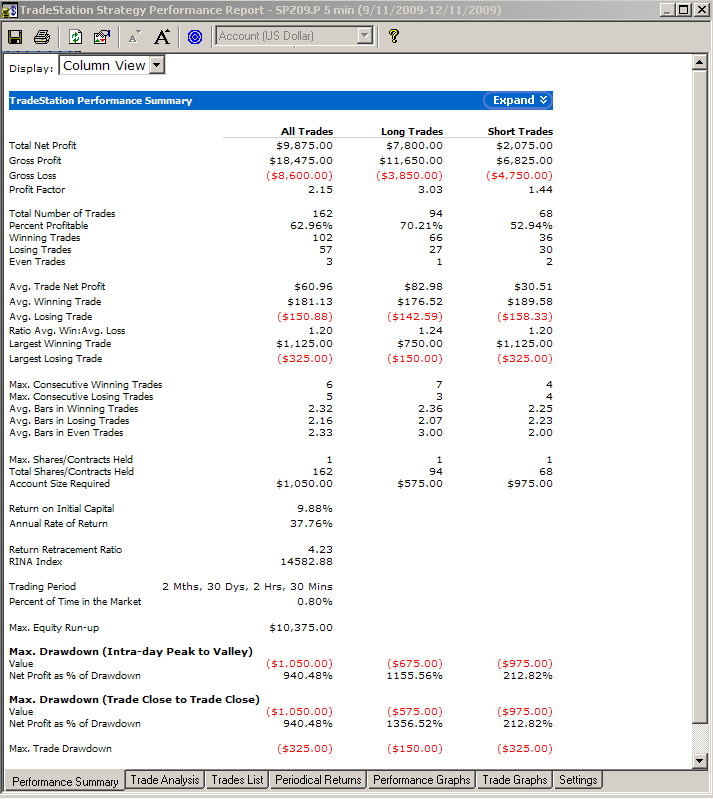Click the increase font size icon

pyautogui.click(x=162, y=37)
